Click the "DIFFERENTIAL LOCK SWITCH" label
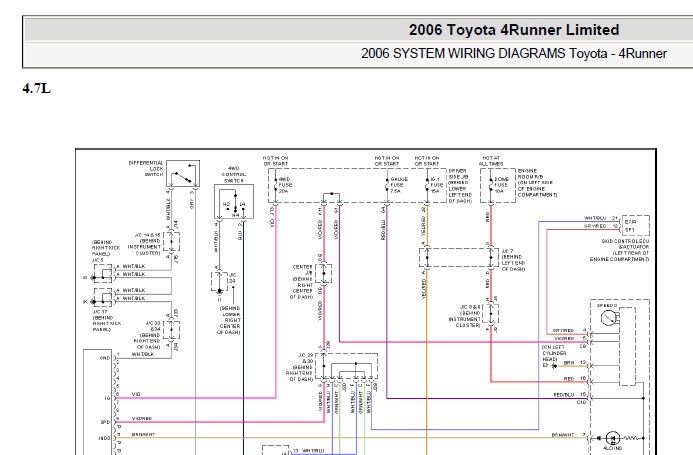693x455 pixels. coord(146,168)
